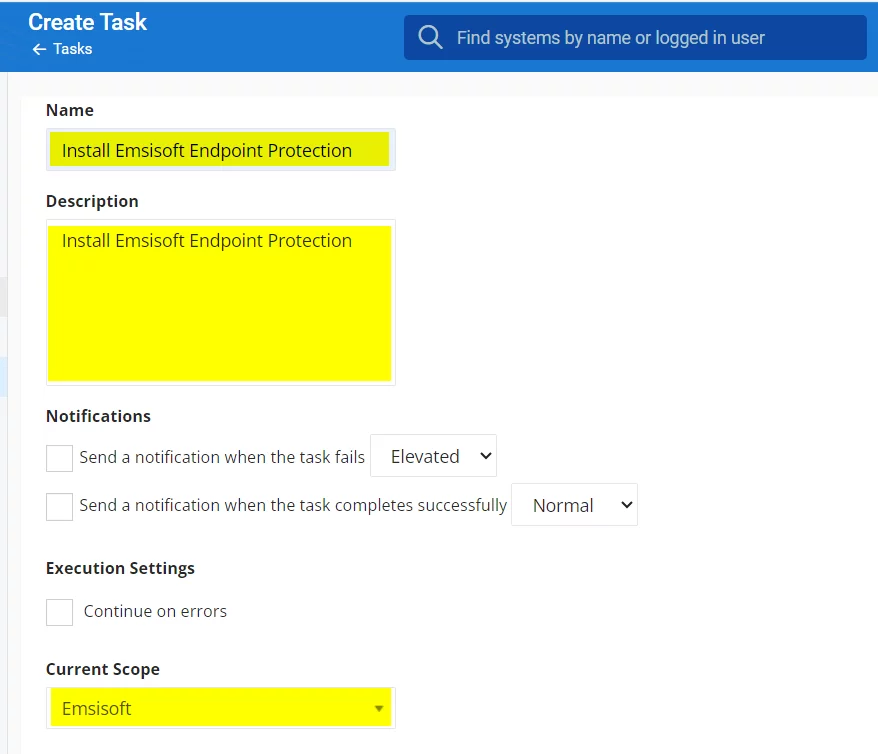Click into the Name text field
878x754 pixels.
[220, 150]
